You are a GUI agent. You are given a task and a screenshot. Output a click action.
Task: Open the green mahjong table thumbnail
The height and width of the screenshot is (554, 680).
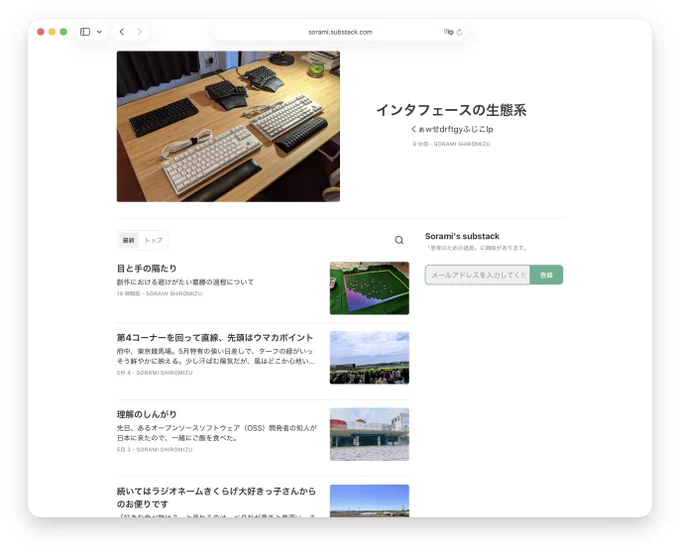click(369, 288)
